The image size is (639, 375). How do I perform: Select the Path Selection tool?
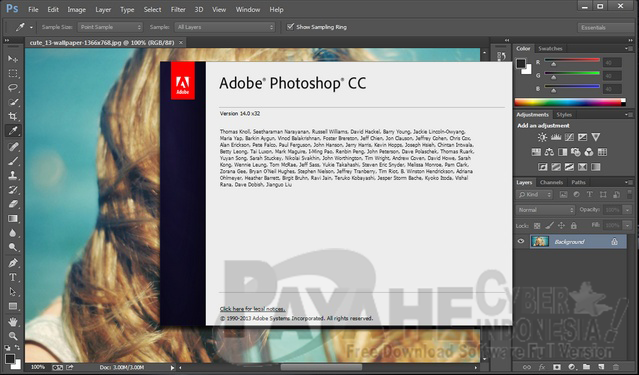pos(13,292)
